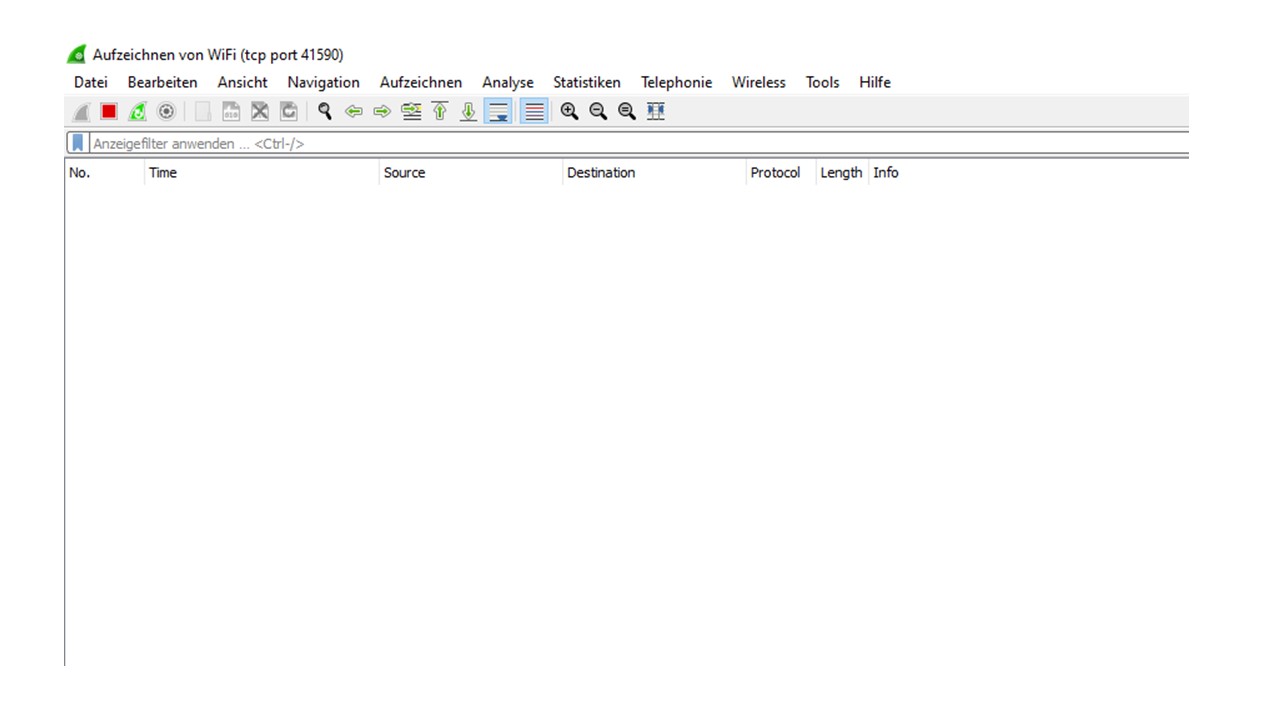Open the Navigation menu
Viewport: 1280px width, 720px height.
click(324, 83)
